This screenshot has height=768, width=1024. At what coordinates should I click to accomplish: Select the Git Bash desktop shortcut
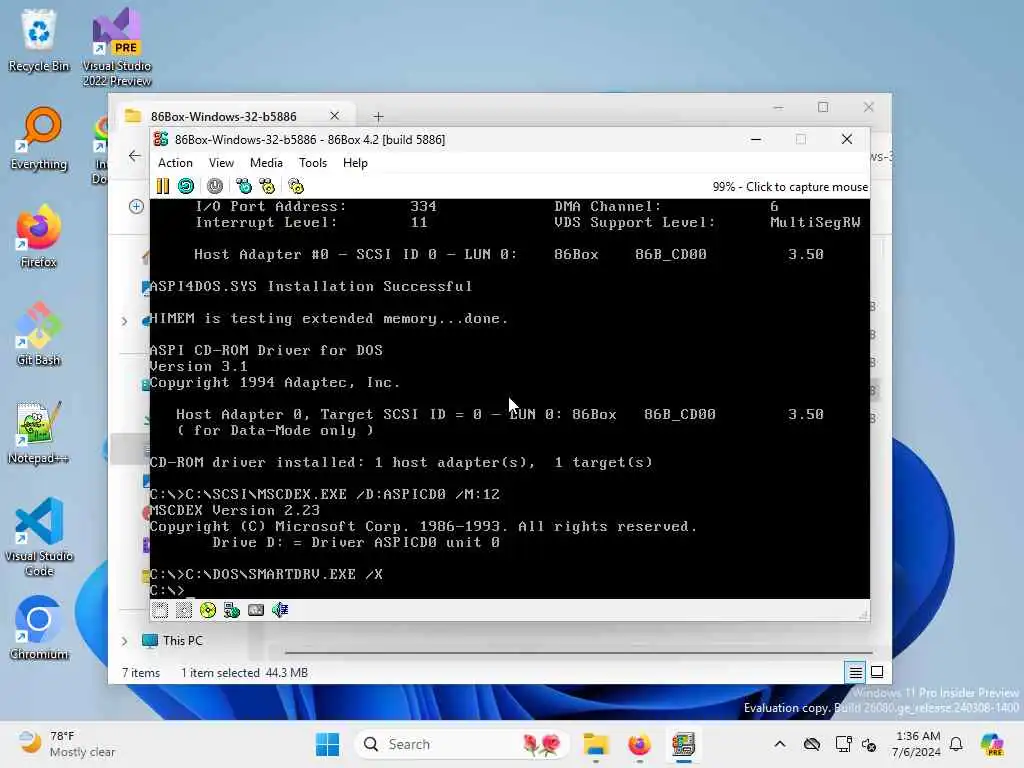(x=39, y=334)
